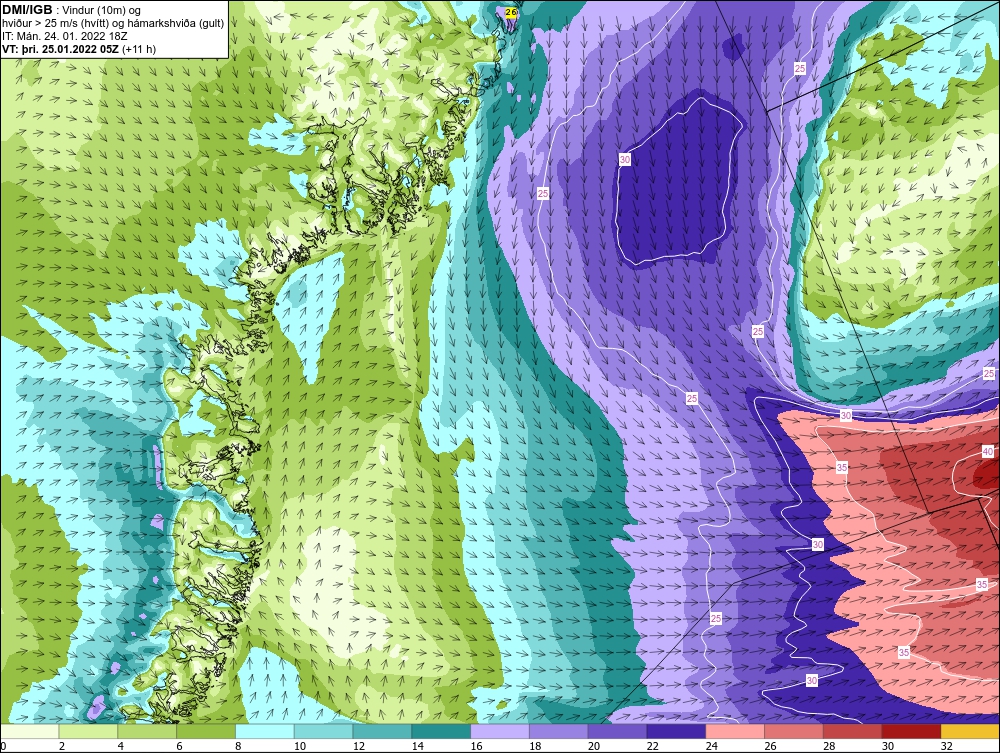The image size is (1000, 753).
Task: Select the 6–8 m/s olive green legend swatch
Action: [206, 731]
